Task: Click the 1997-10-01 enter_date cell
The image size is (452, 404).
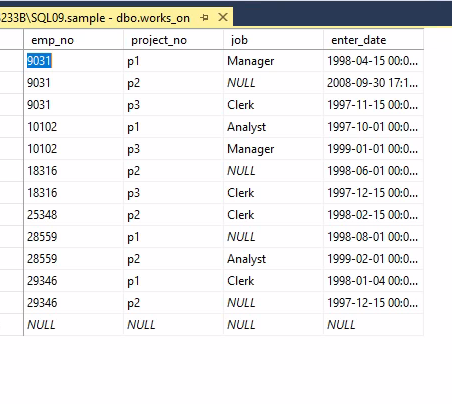Action: click(x=373, y=127)
